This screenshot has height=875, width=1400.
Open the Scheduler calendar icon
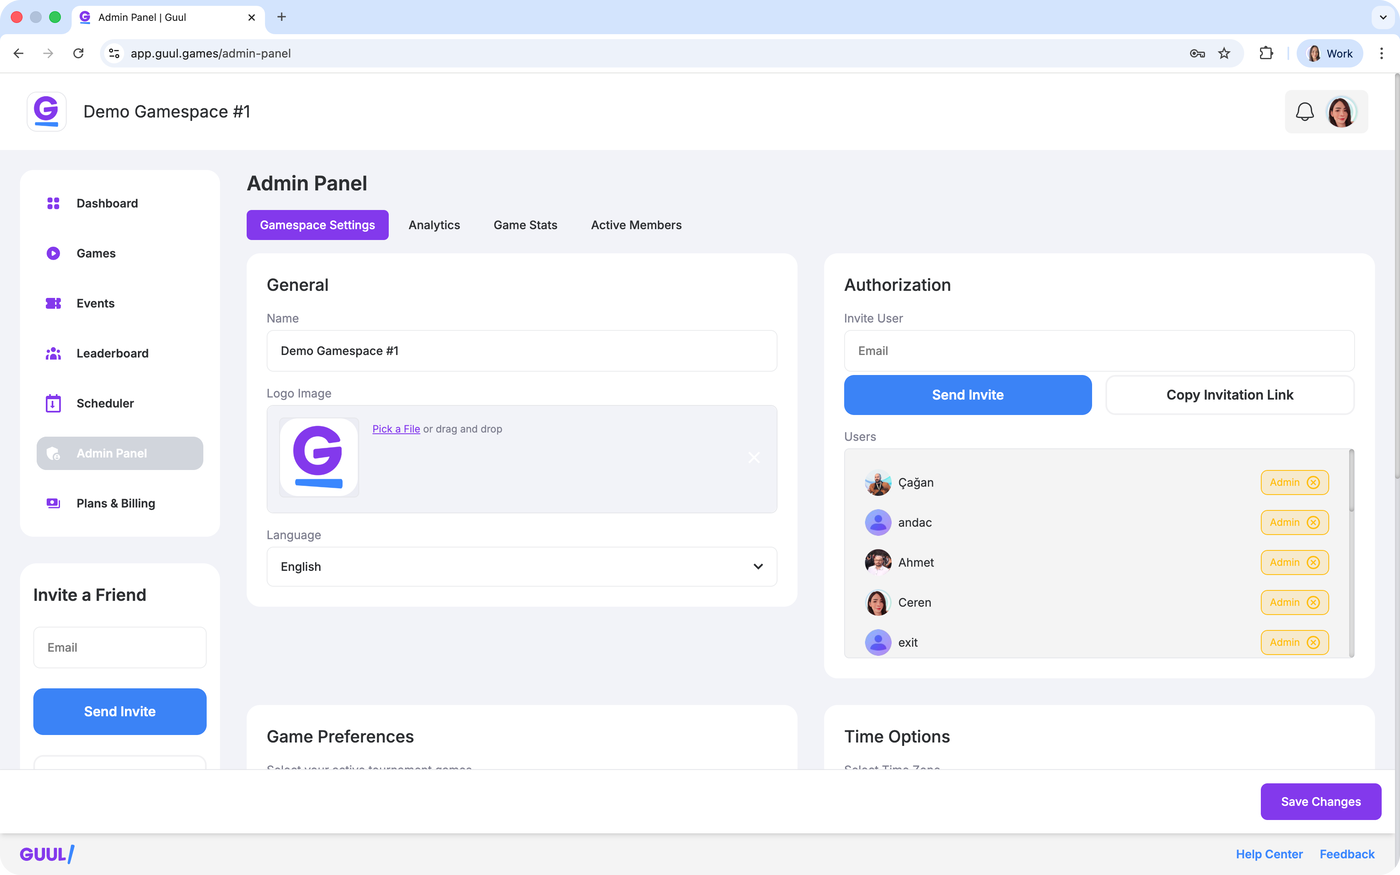click(x=54, y=403)
